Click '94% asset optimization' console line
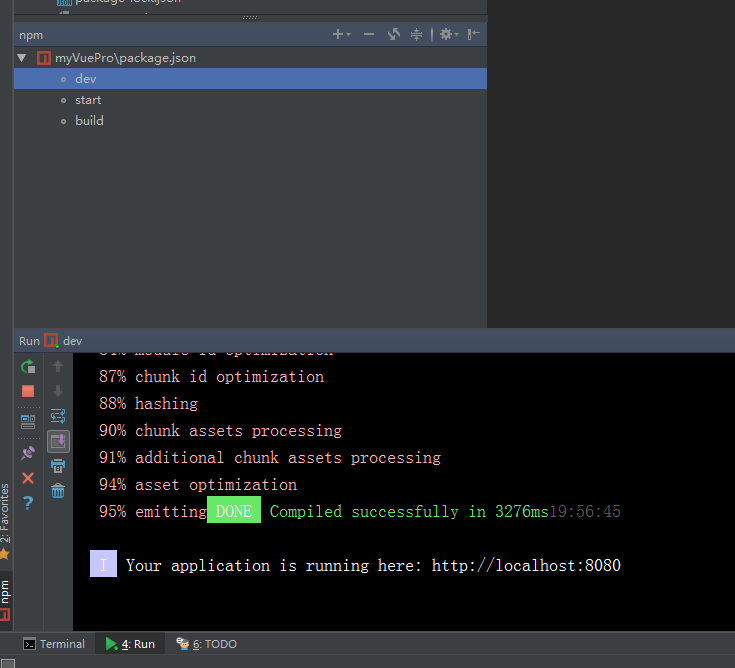Viewport: 735px width, 668px height. (x=198, y=485)
